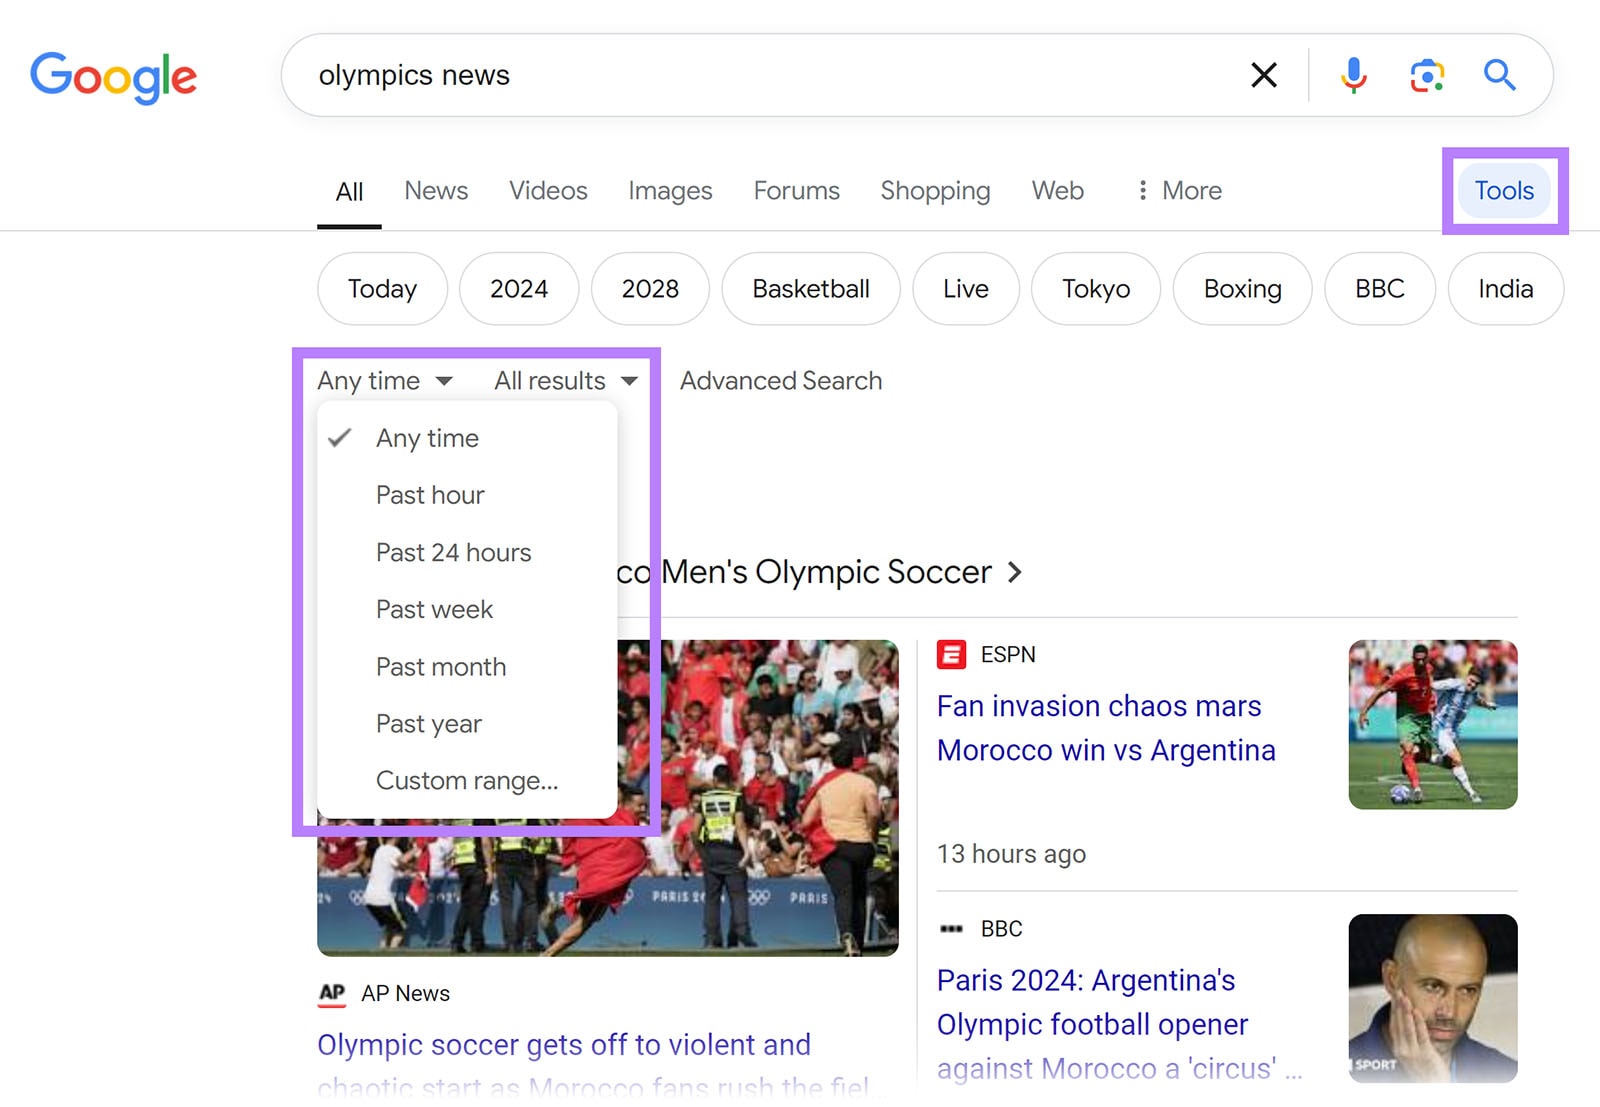Choose Custom range from the time menu
Image resolution: width=1600 pixels, height=1107 pixels.
pos(466,780)
